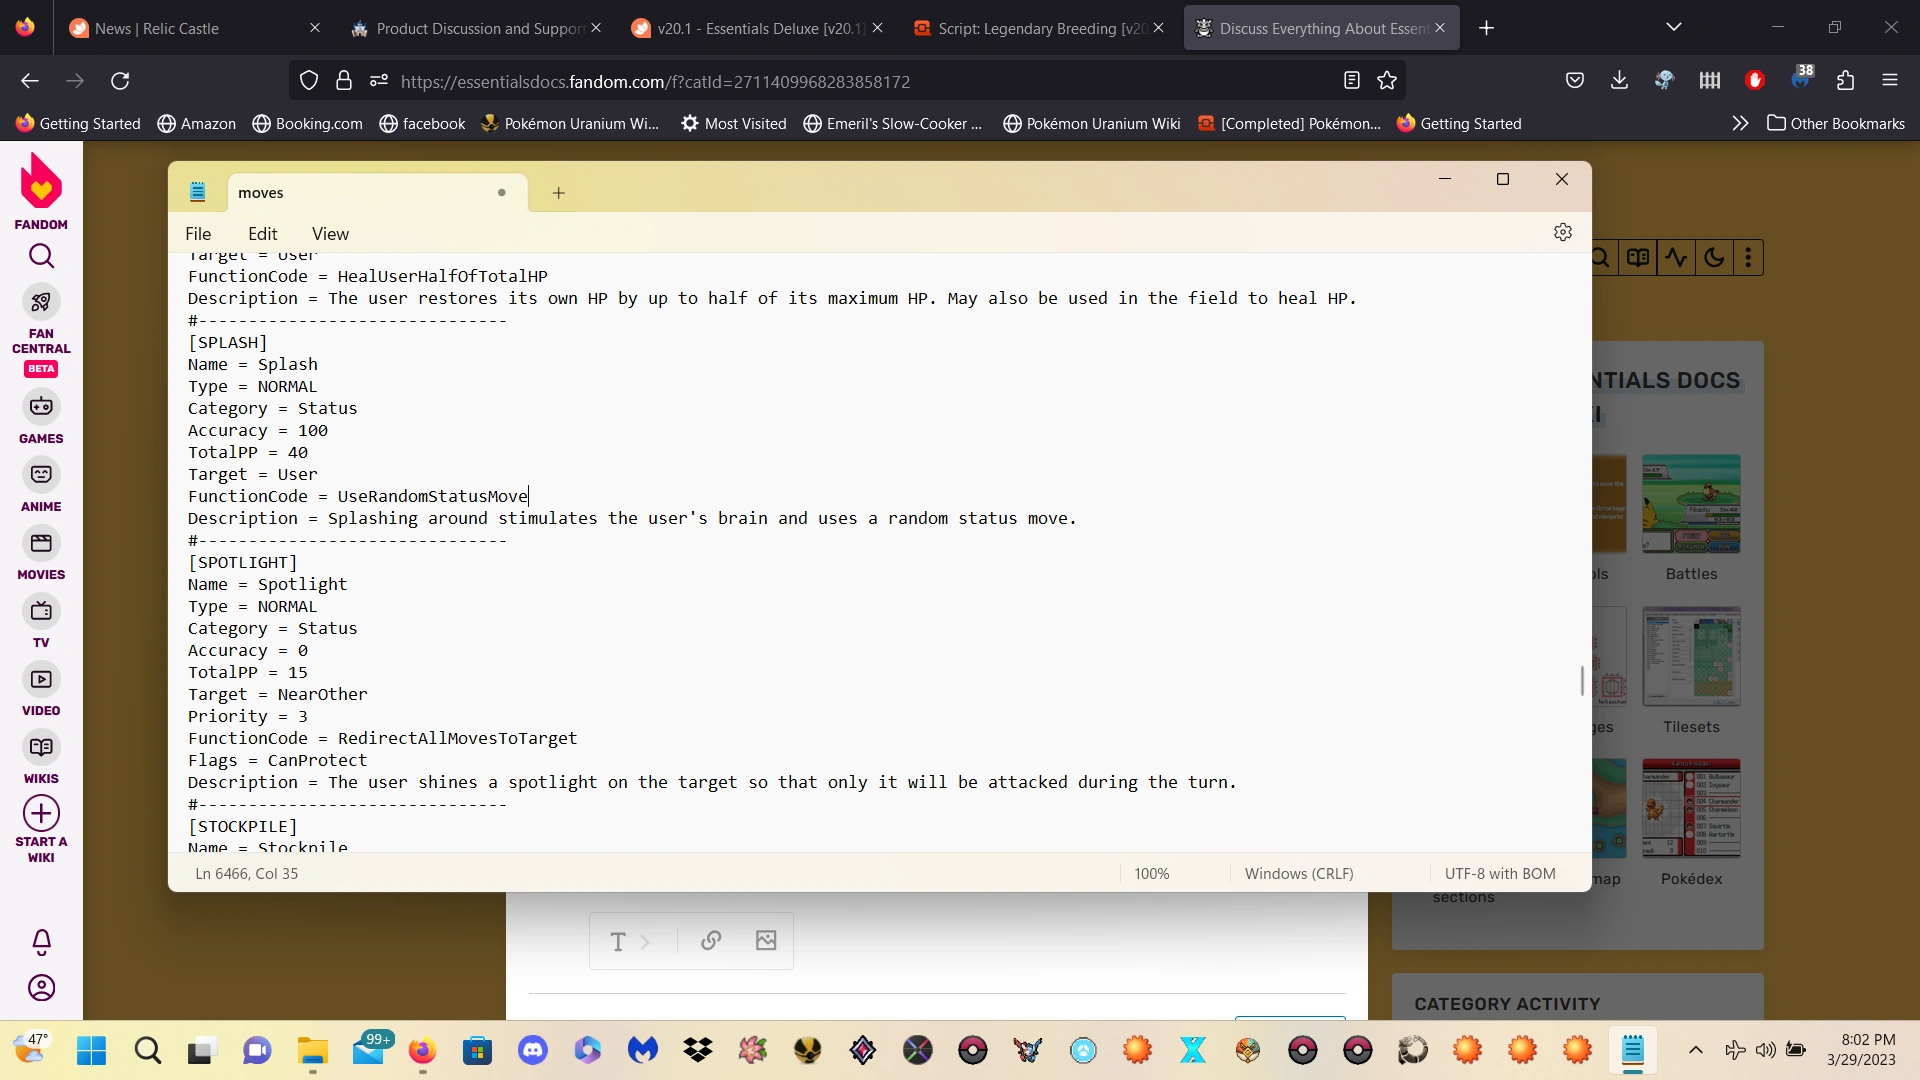Image resolution: width=1920 pixels, height=1080 pixels.
Task: Toggle dark mode moon icon
Action: click(1714, 258)
